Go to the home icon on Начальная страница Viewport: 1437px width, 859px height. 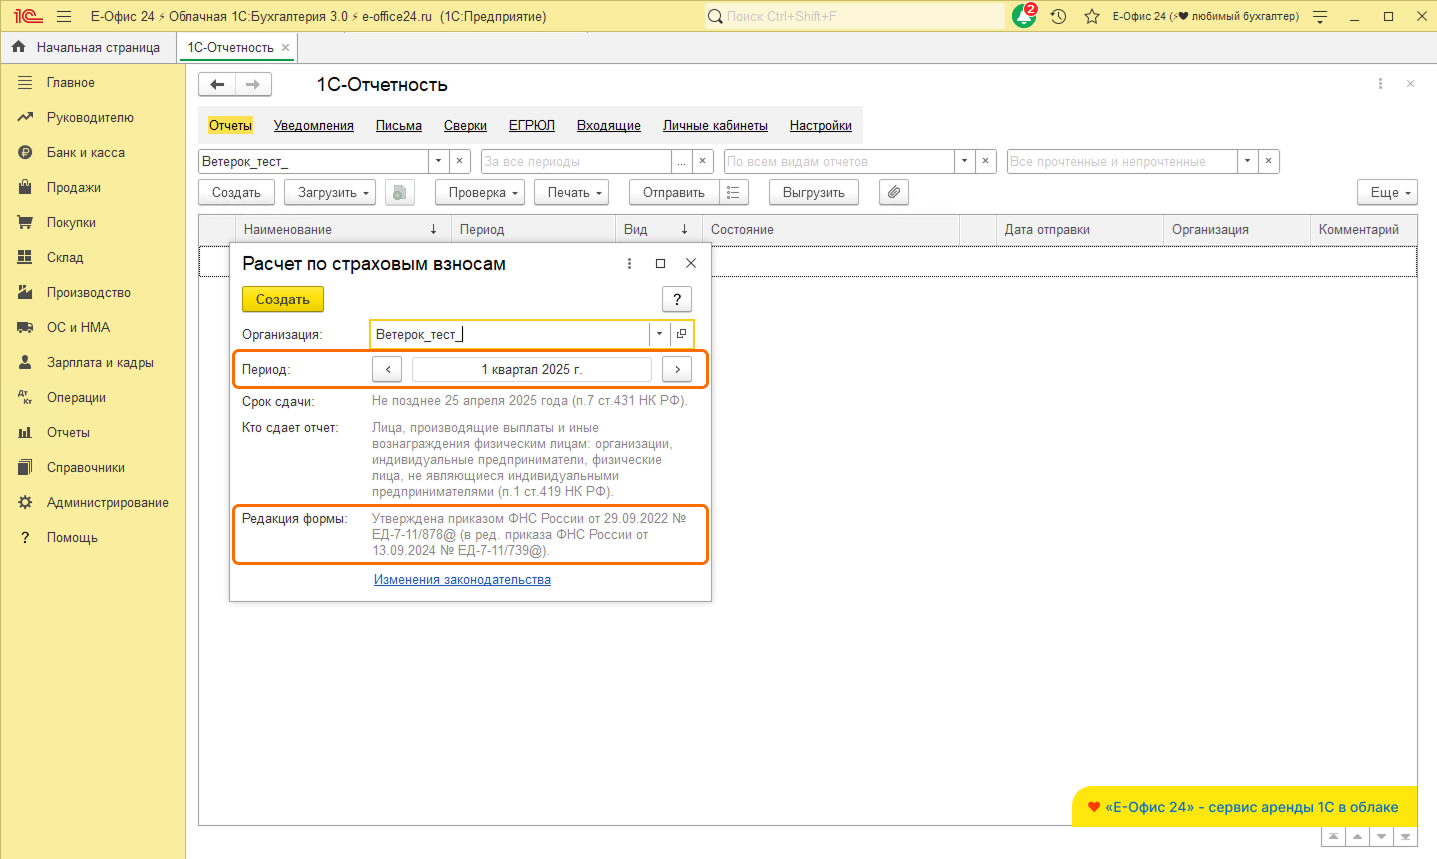pyautogui.click(x=18, y=47)
